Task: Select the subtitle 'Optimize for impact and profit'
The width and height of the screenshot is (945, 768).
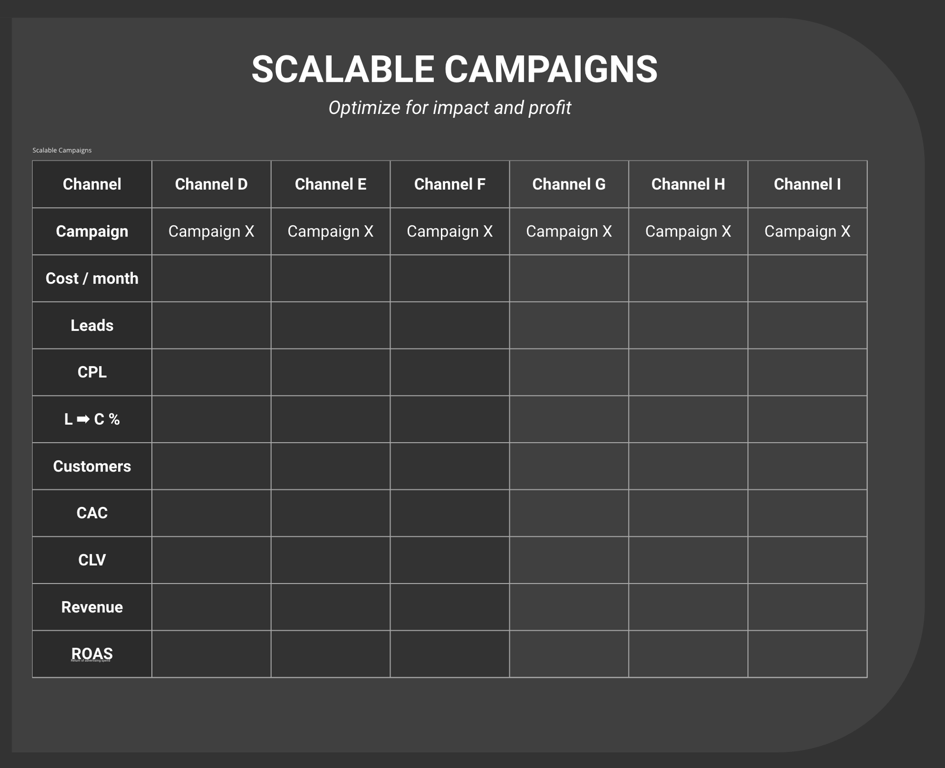Action: (x=450, y=107)
